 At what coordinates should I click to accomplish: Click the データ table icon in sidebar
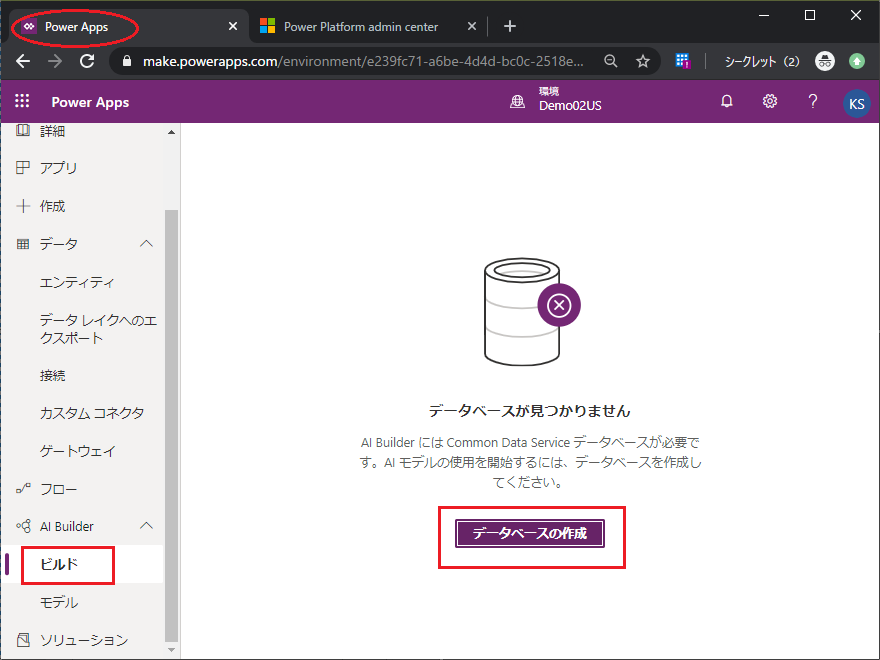coord(23,244)
